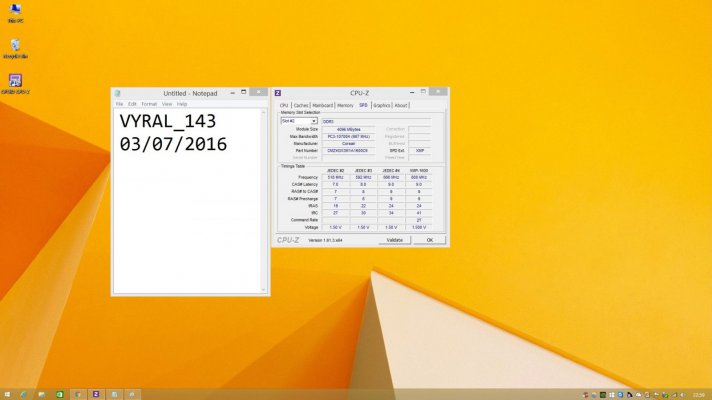Screen dimensions: 712x400
Task: Click the DDR3 memory type field
Action: click(376, 122)
